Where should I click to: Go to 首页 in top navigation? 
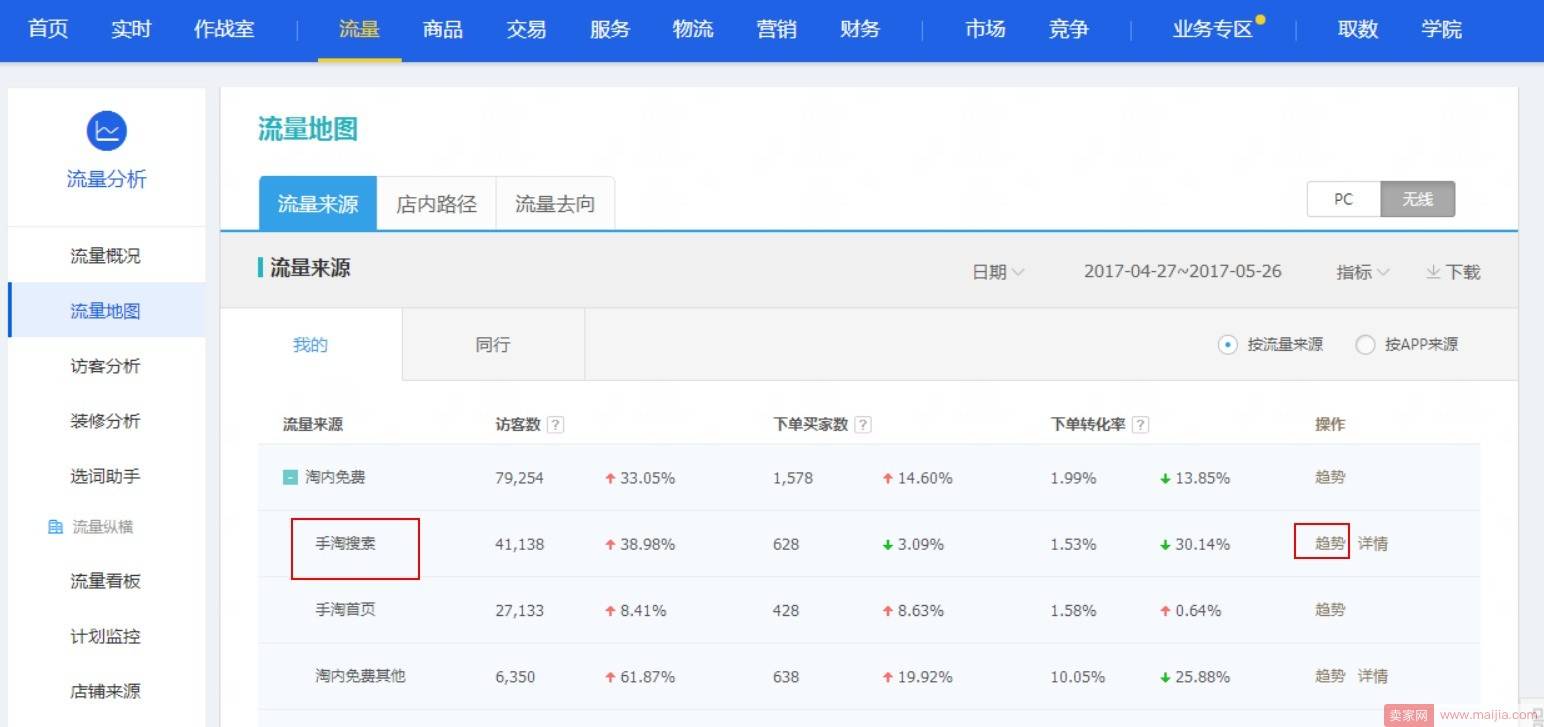coord(48,29)
